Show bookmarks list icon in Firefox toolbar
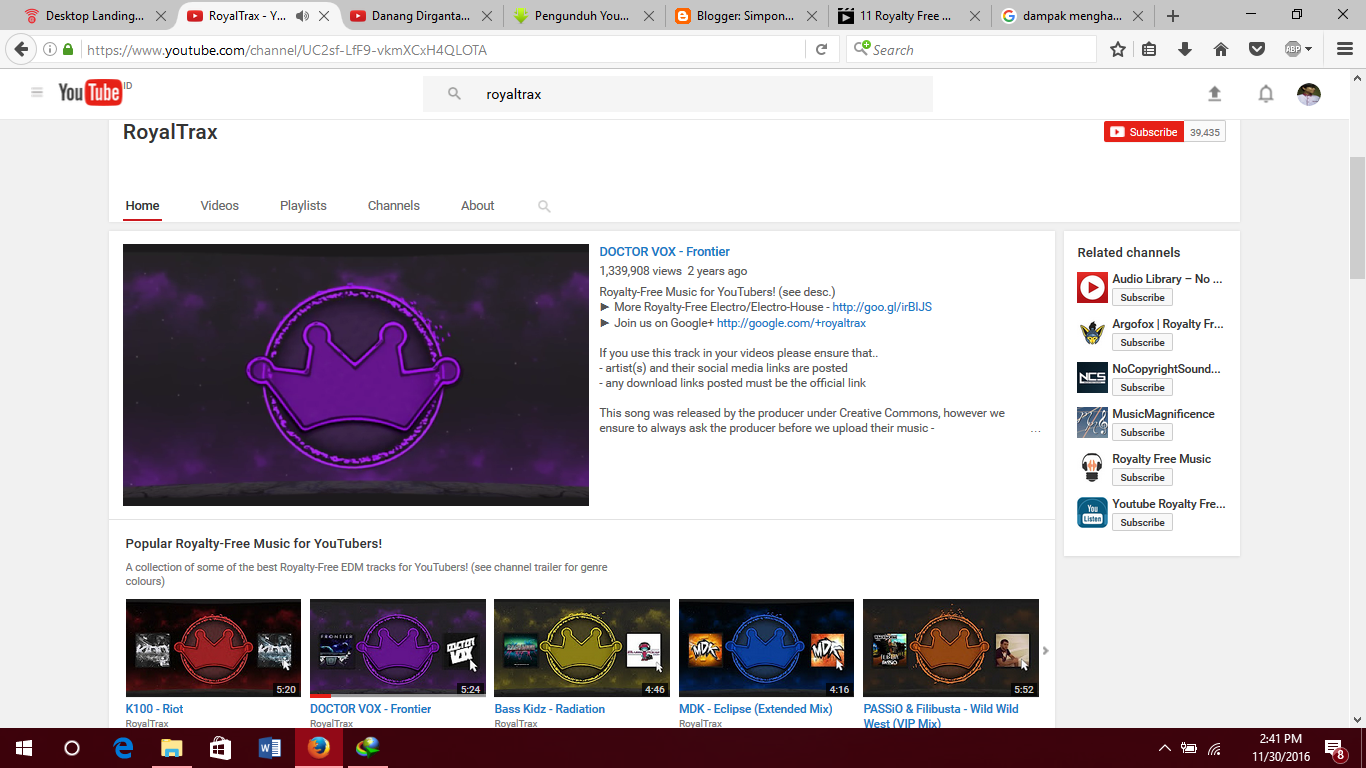 coord(1149,49)
